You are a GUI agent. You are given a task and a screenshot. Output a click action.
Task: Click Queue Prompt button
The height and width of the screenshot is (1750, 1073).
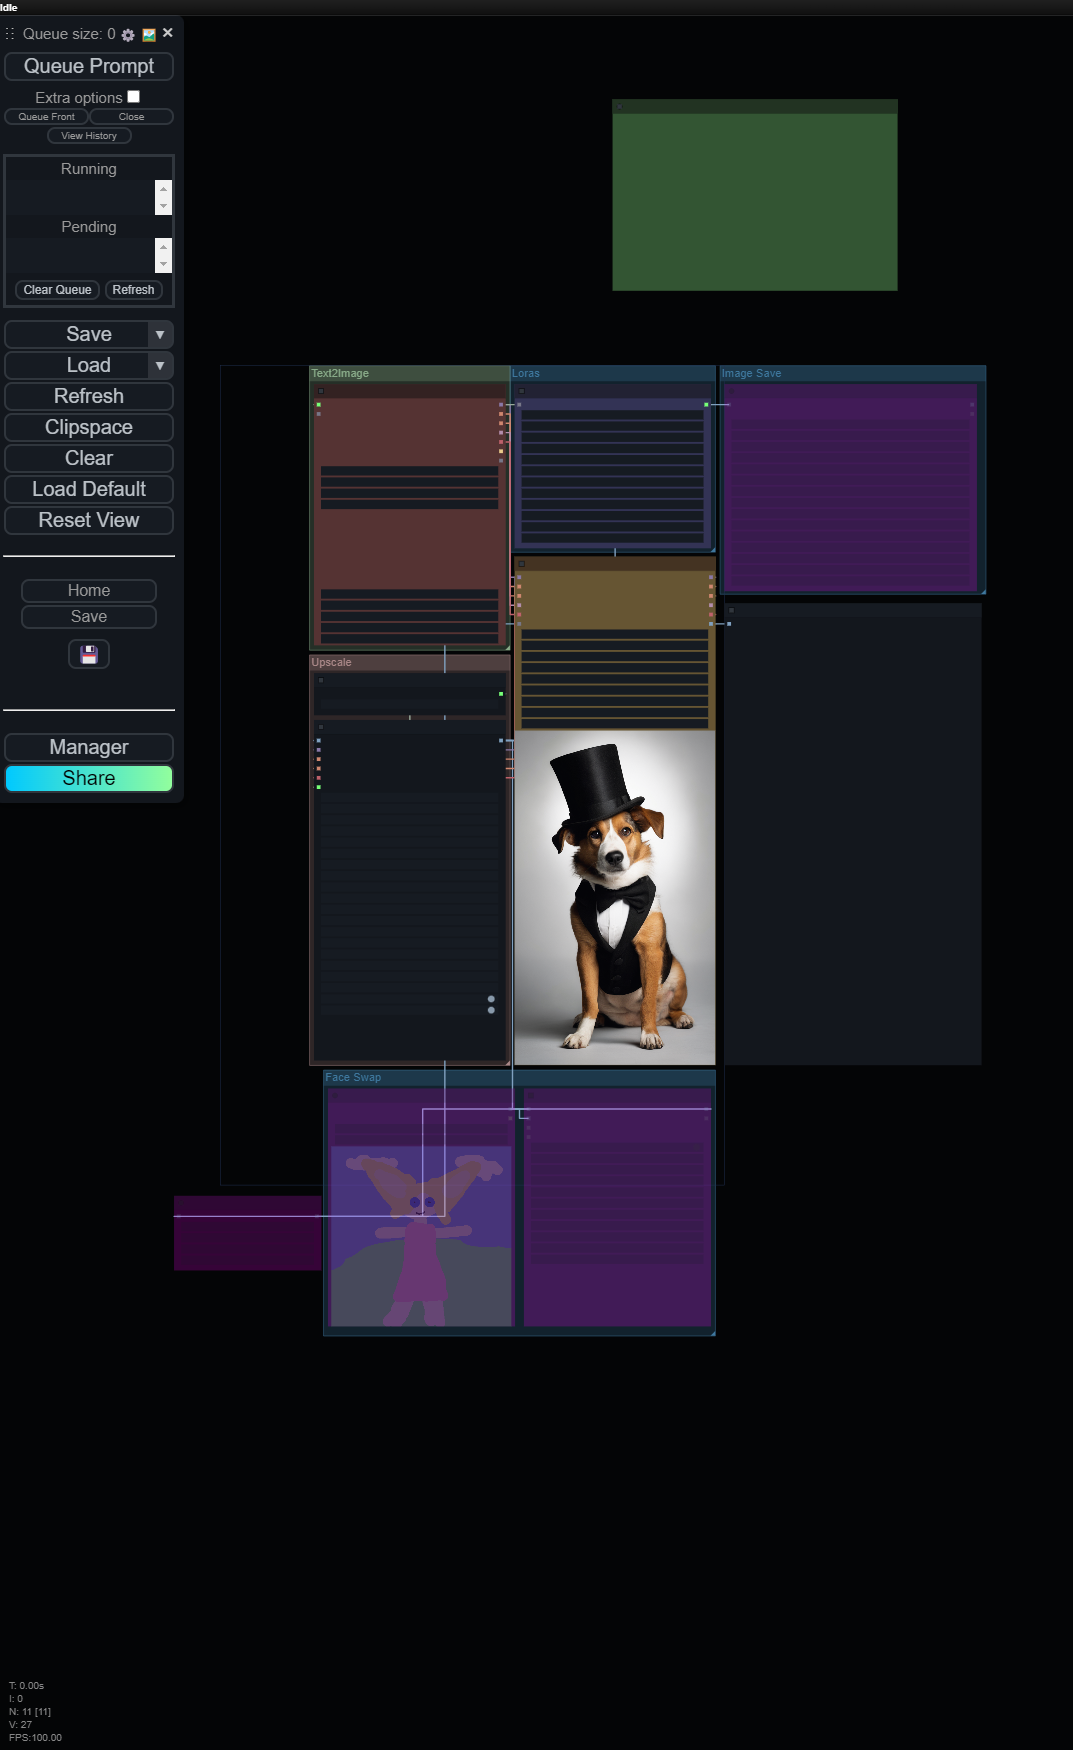point(89,66)
